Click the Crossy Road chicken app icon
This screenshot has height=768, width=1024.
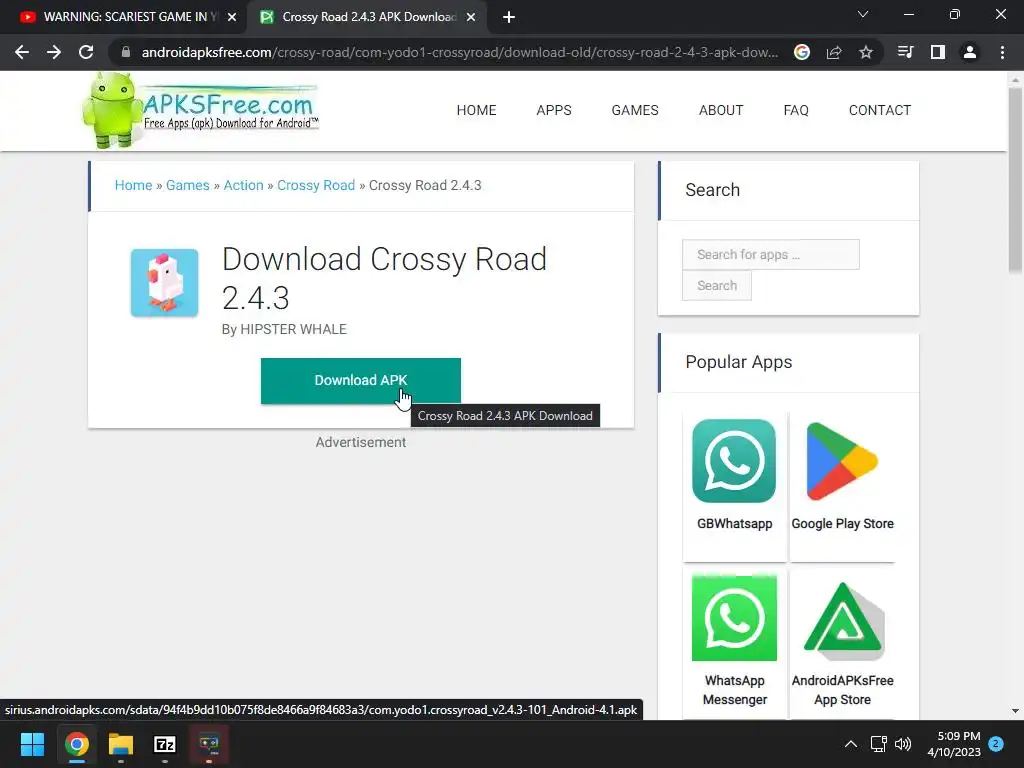(x=165, y=283)
